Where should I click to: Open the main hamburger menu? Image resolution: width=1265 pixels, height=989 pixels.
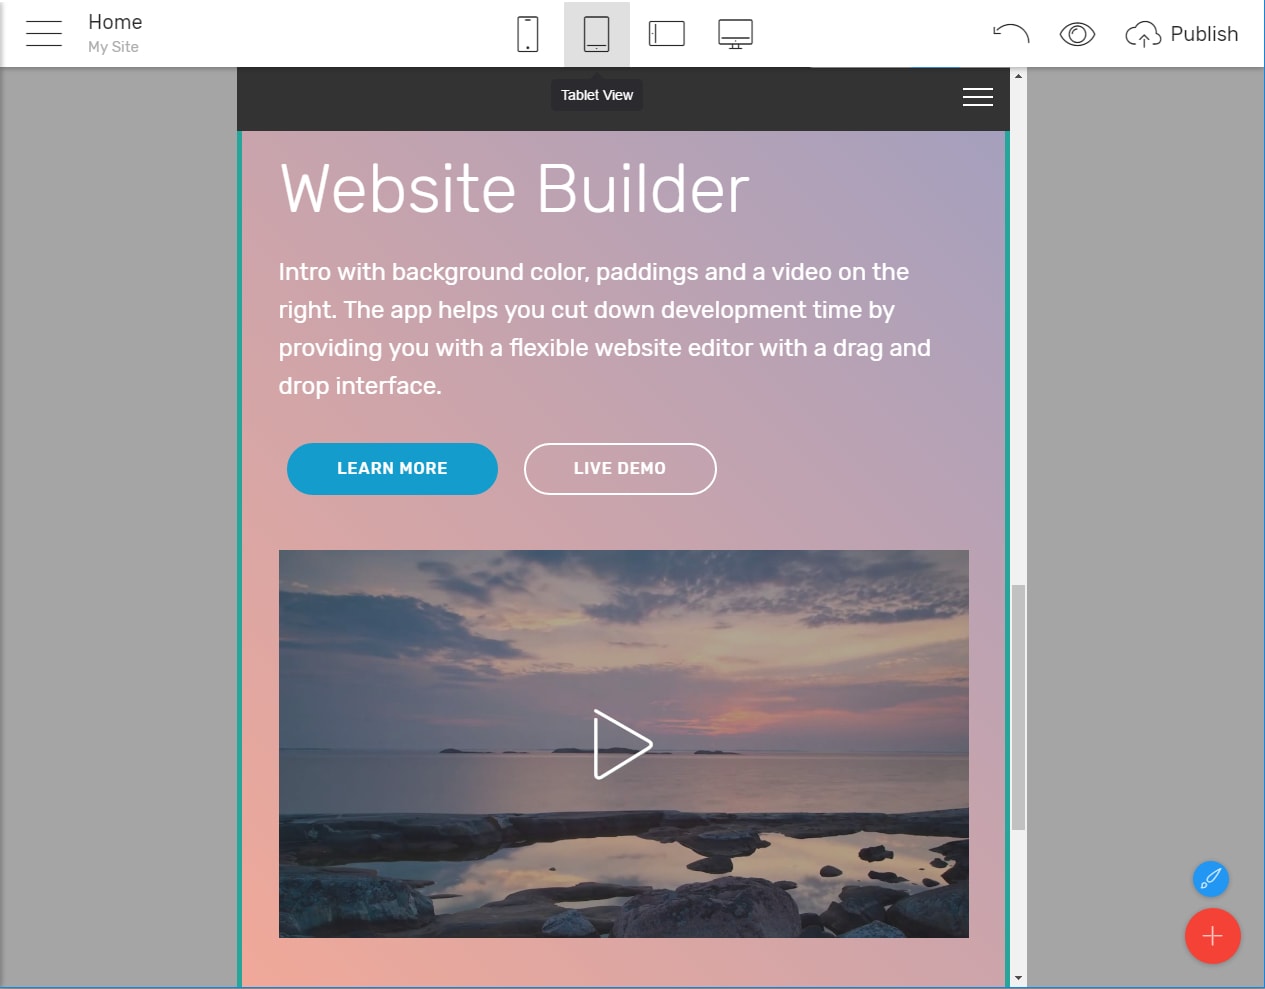44,33
